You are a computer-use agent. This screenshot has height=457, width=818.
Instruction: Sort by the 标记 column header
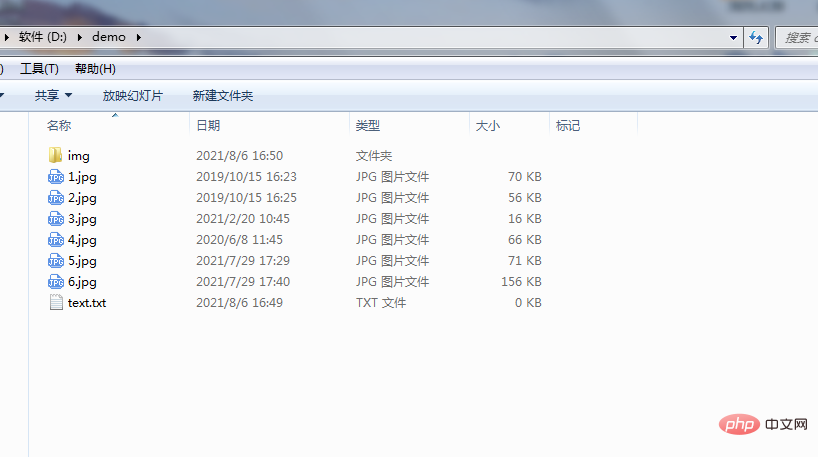568,126
